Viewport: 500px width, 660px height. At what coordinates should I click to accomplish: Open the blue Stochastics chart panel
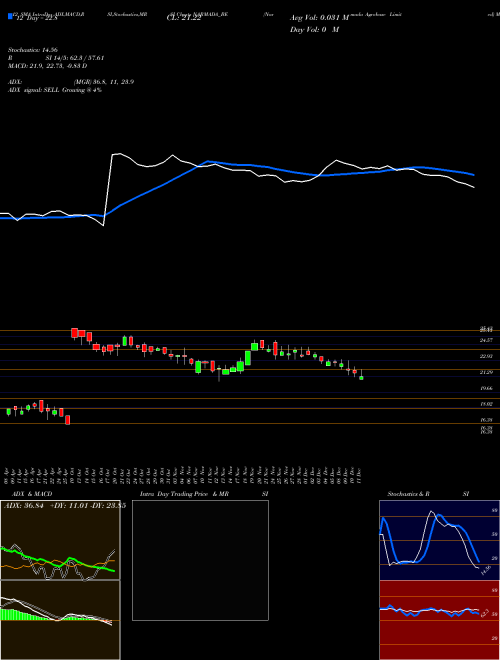[439, 540]
